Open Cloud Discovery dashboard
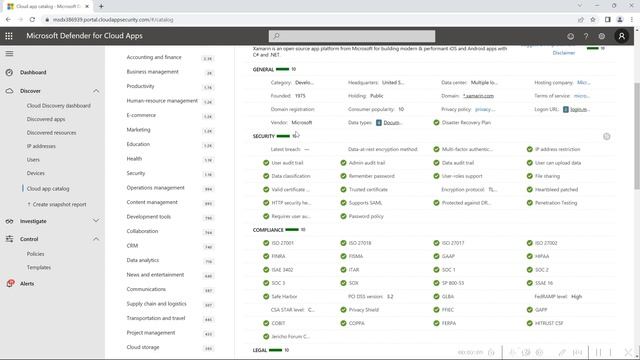Image resolution: width=640 pixels, height=360 pixels. [58, 106]
